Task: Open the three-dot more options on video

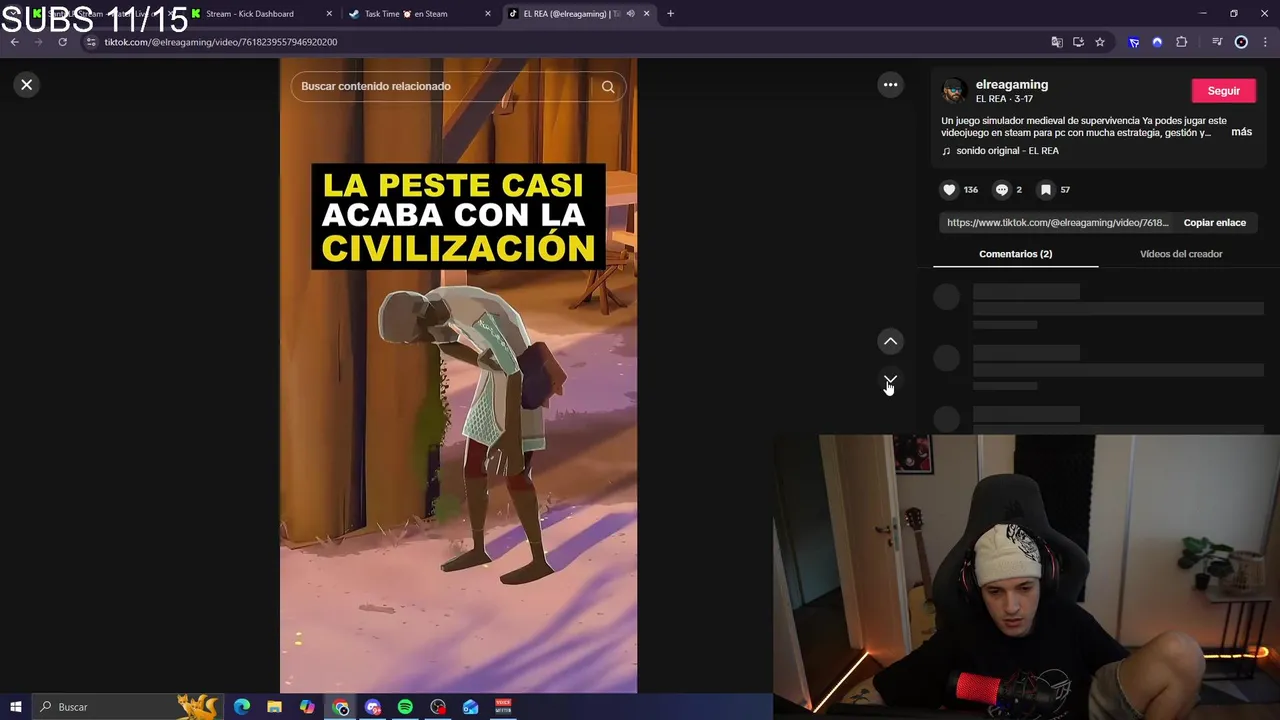Action: coord(890,85)
